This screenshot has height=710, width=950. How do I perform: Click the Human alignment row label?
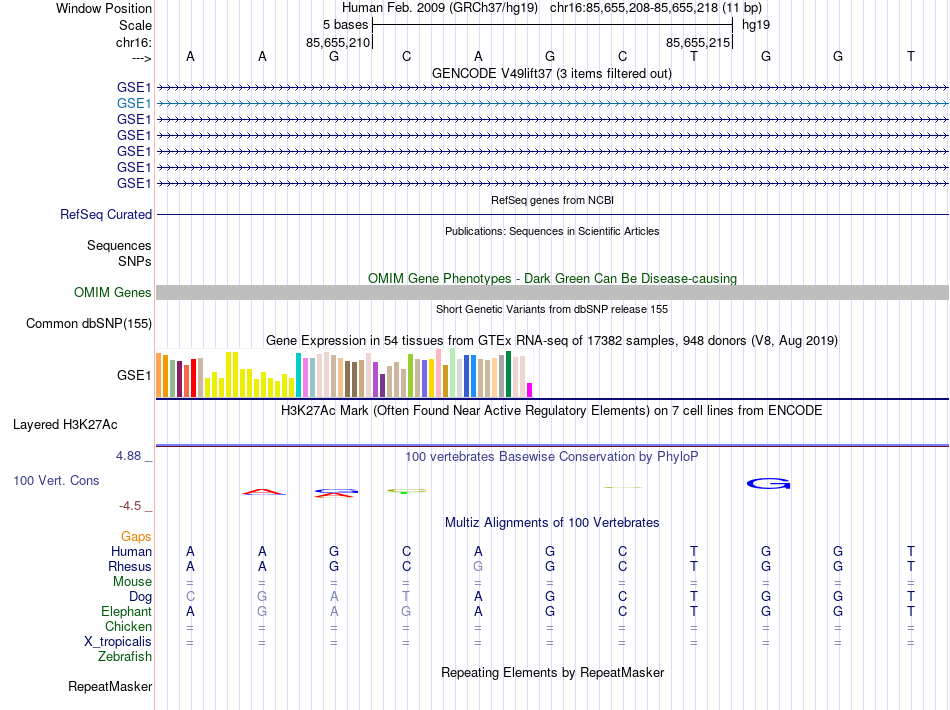131,551
